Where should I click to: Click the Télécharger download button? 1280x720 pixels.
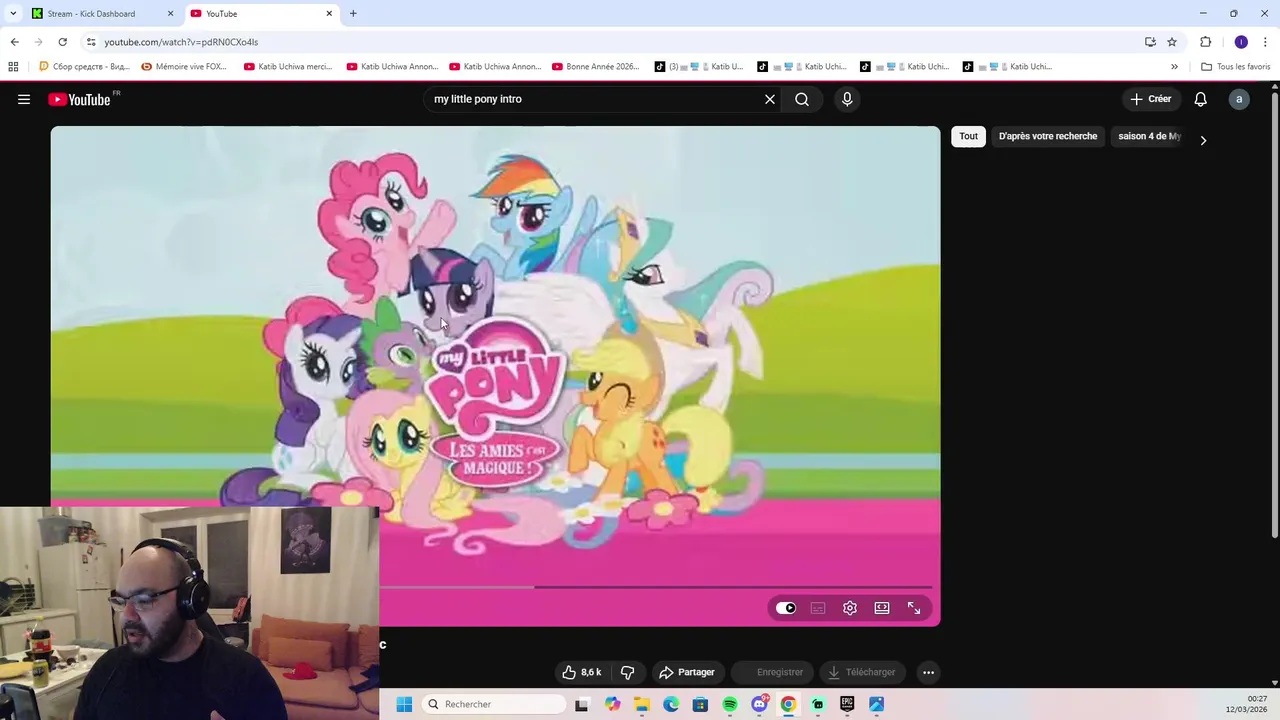point(860,672)
